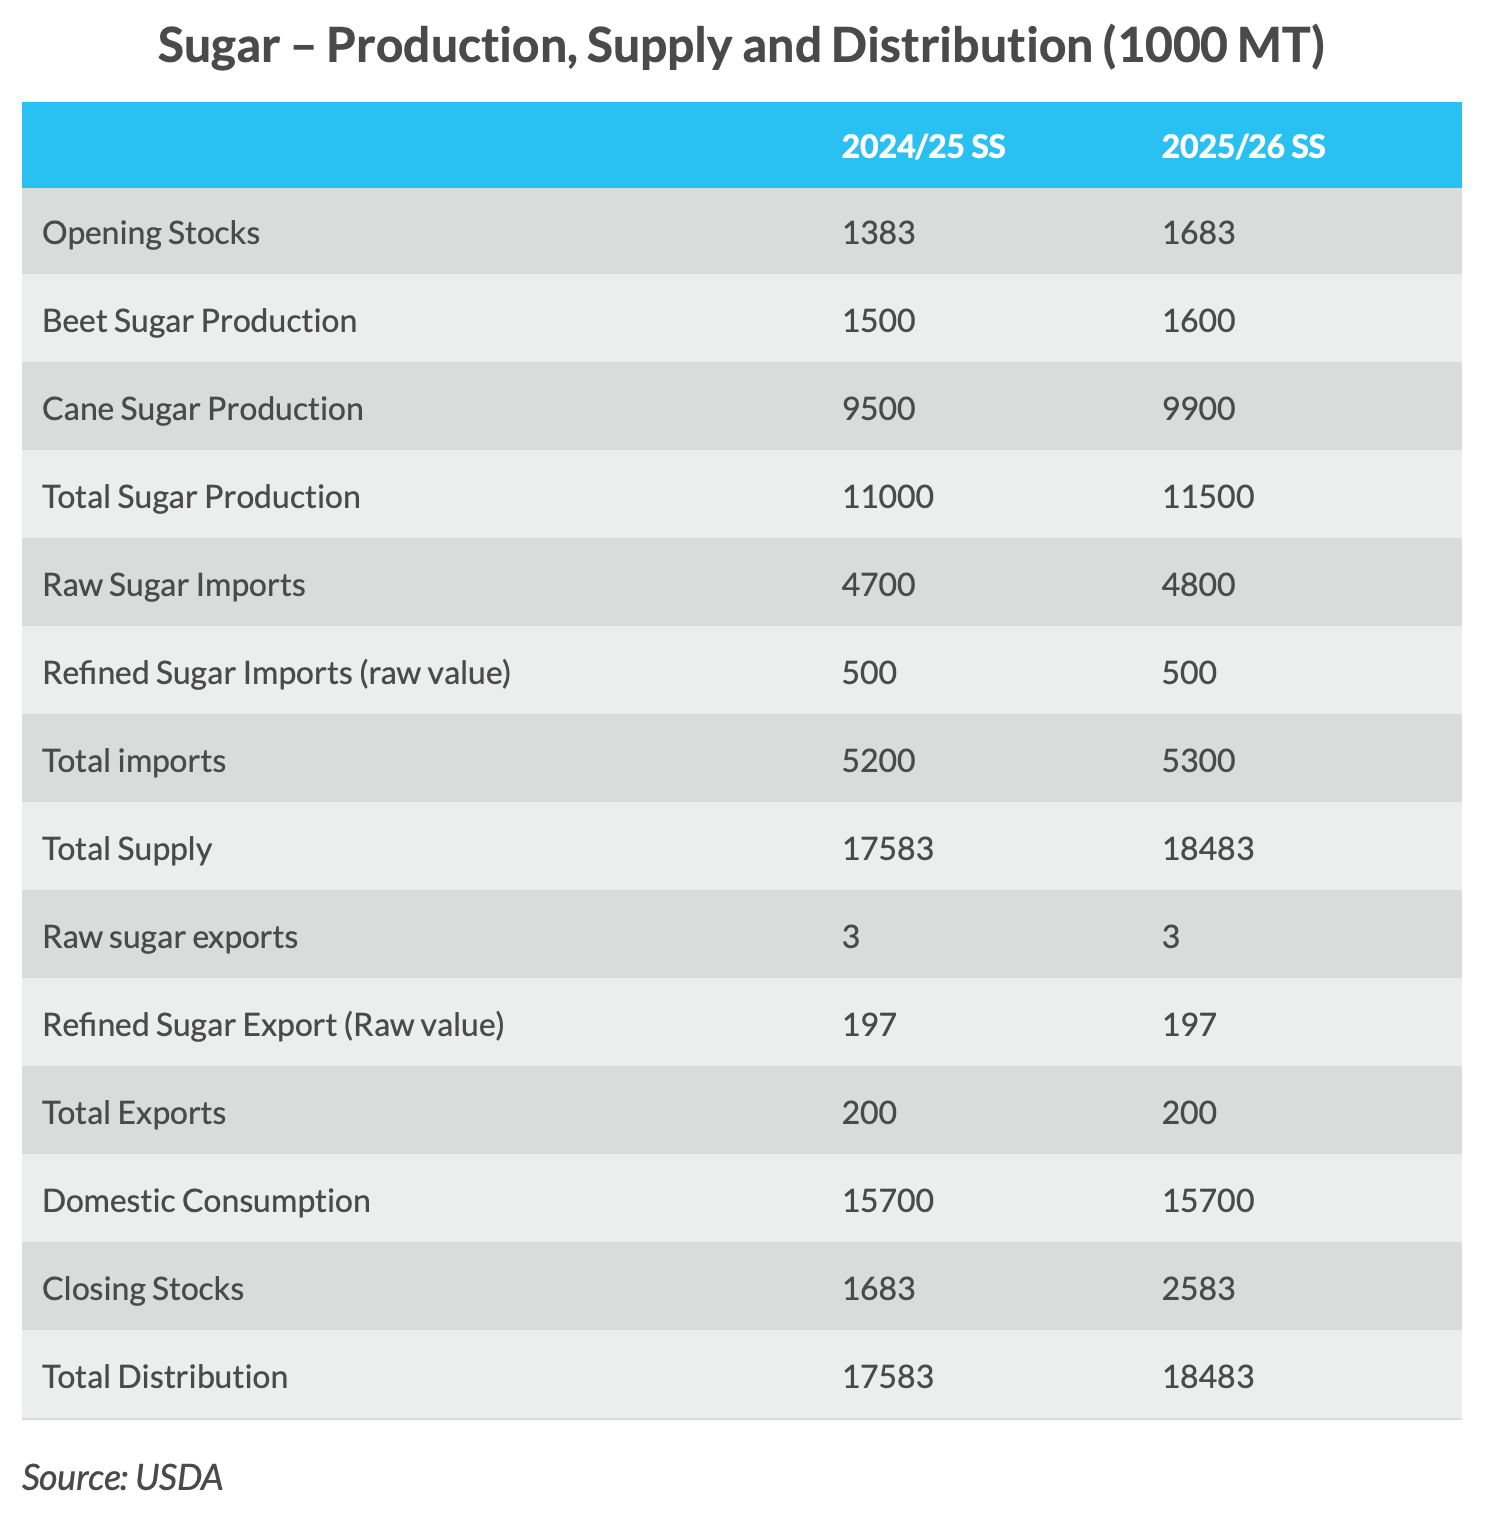Select the 2025/26 SS column header
The image size is (1486, 1518).
coord(1243,147)
